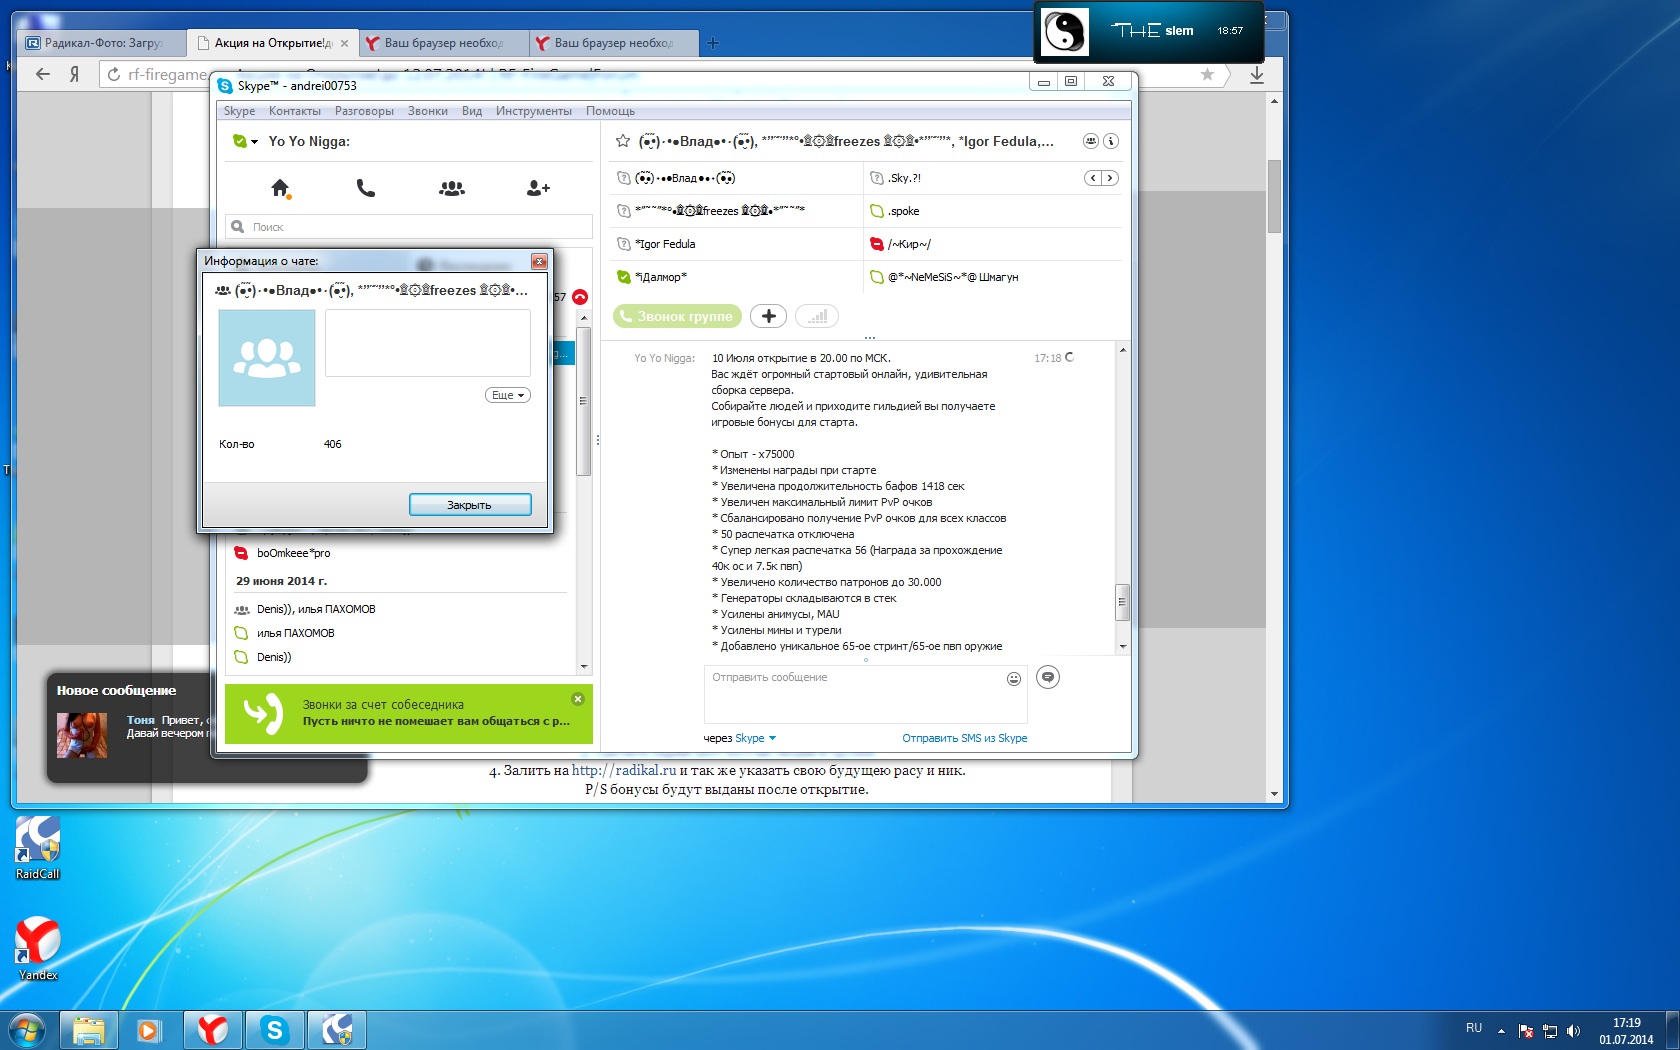Check call quality signal button
1680x1050 pixels.
[817, 316]
